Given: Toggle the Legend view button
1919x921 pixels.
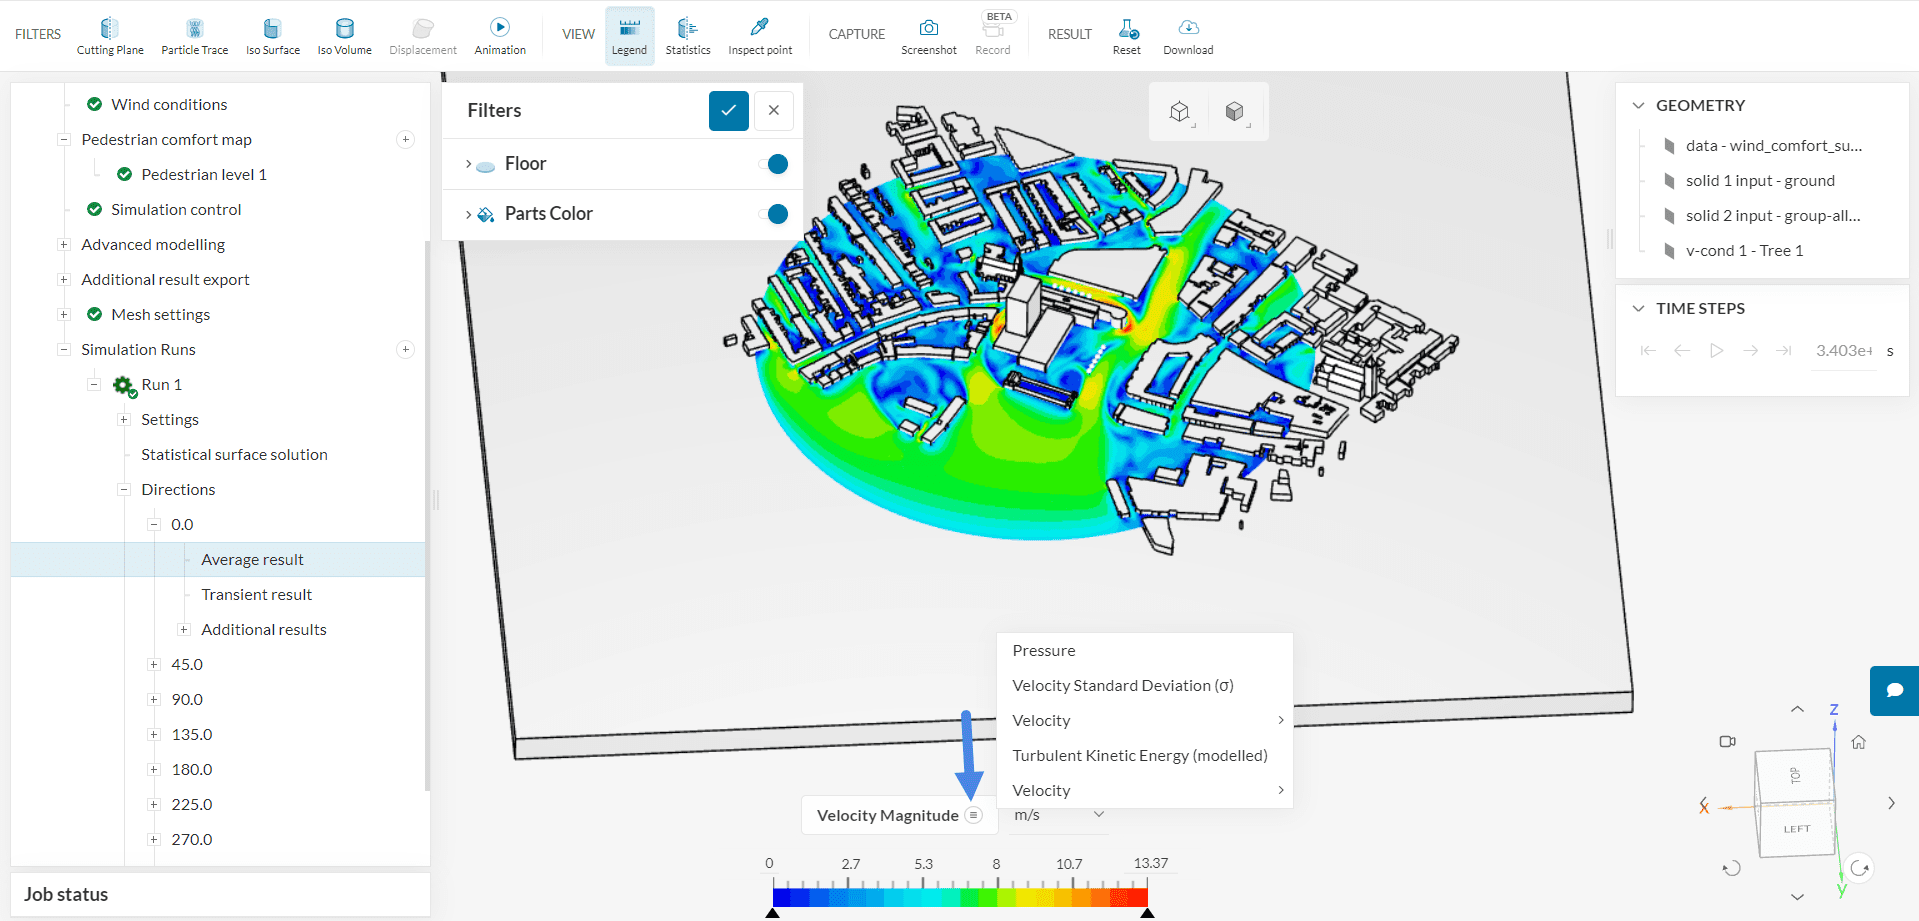Looking at the screenshot, I should [x=629, y=36].
